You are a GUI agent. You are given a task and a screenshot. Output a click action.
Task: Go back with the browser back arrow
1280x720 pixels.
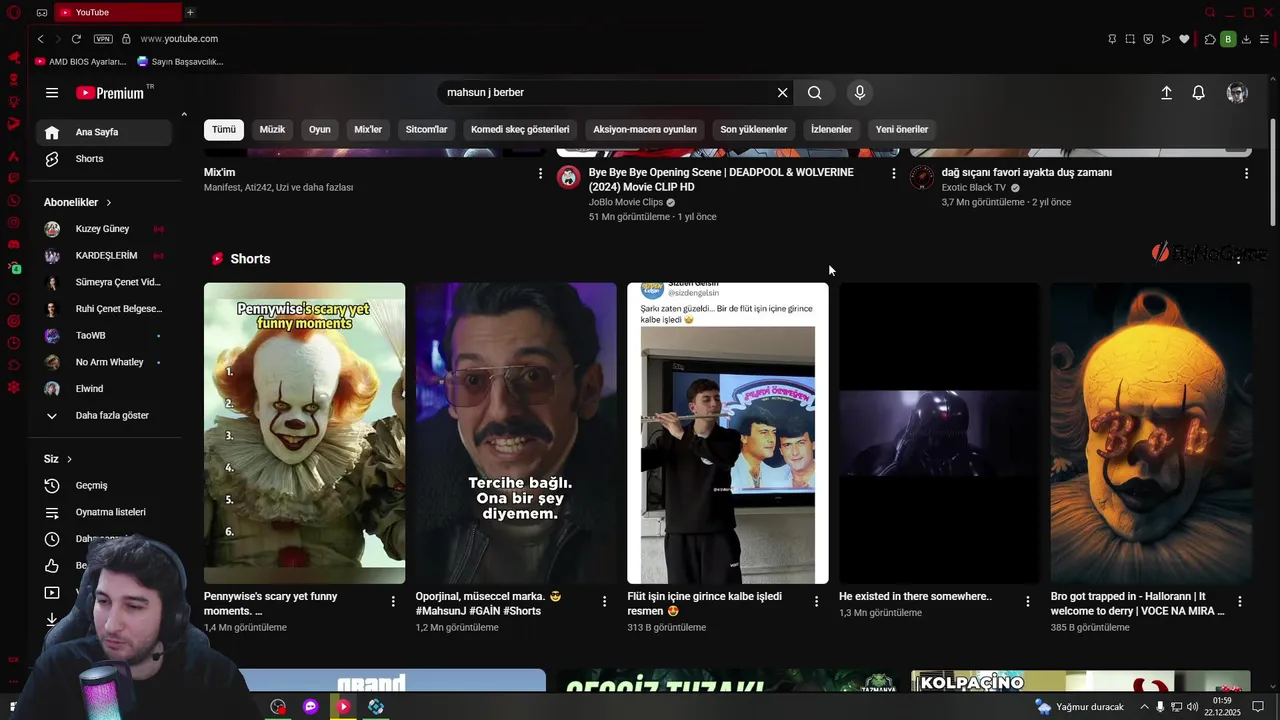pos(40,39)
